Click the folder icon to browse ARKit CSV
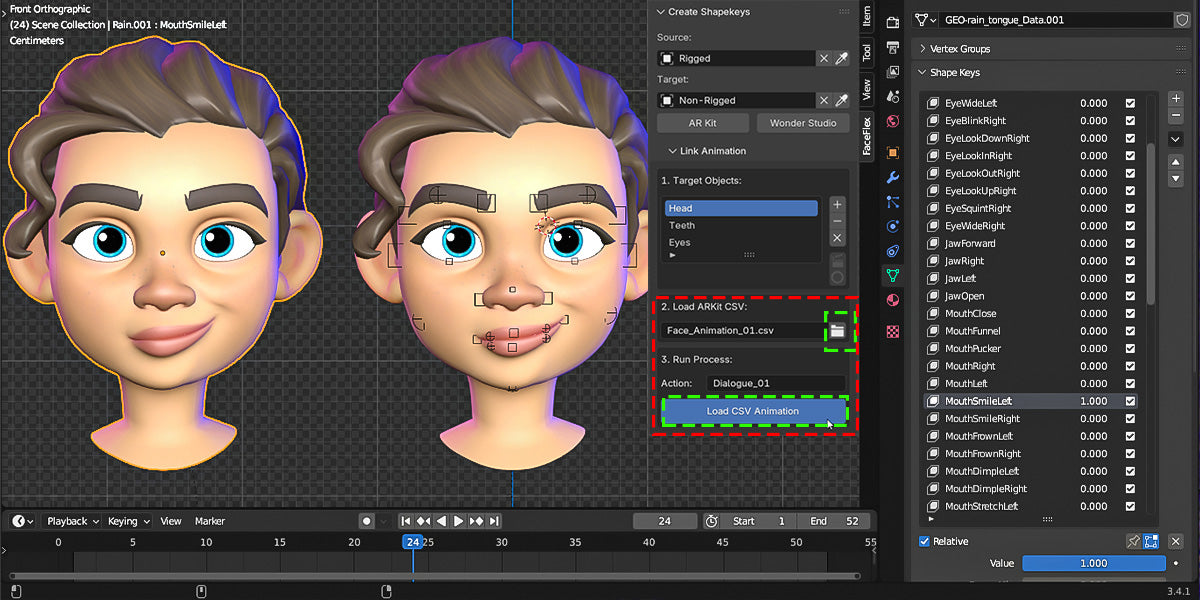The width and height of the screenshot is (1200, 600). (x=838, y=330)
